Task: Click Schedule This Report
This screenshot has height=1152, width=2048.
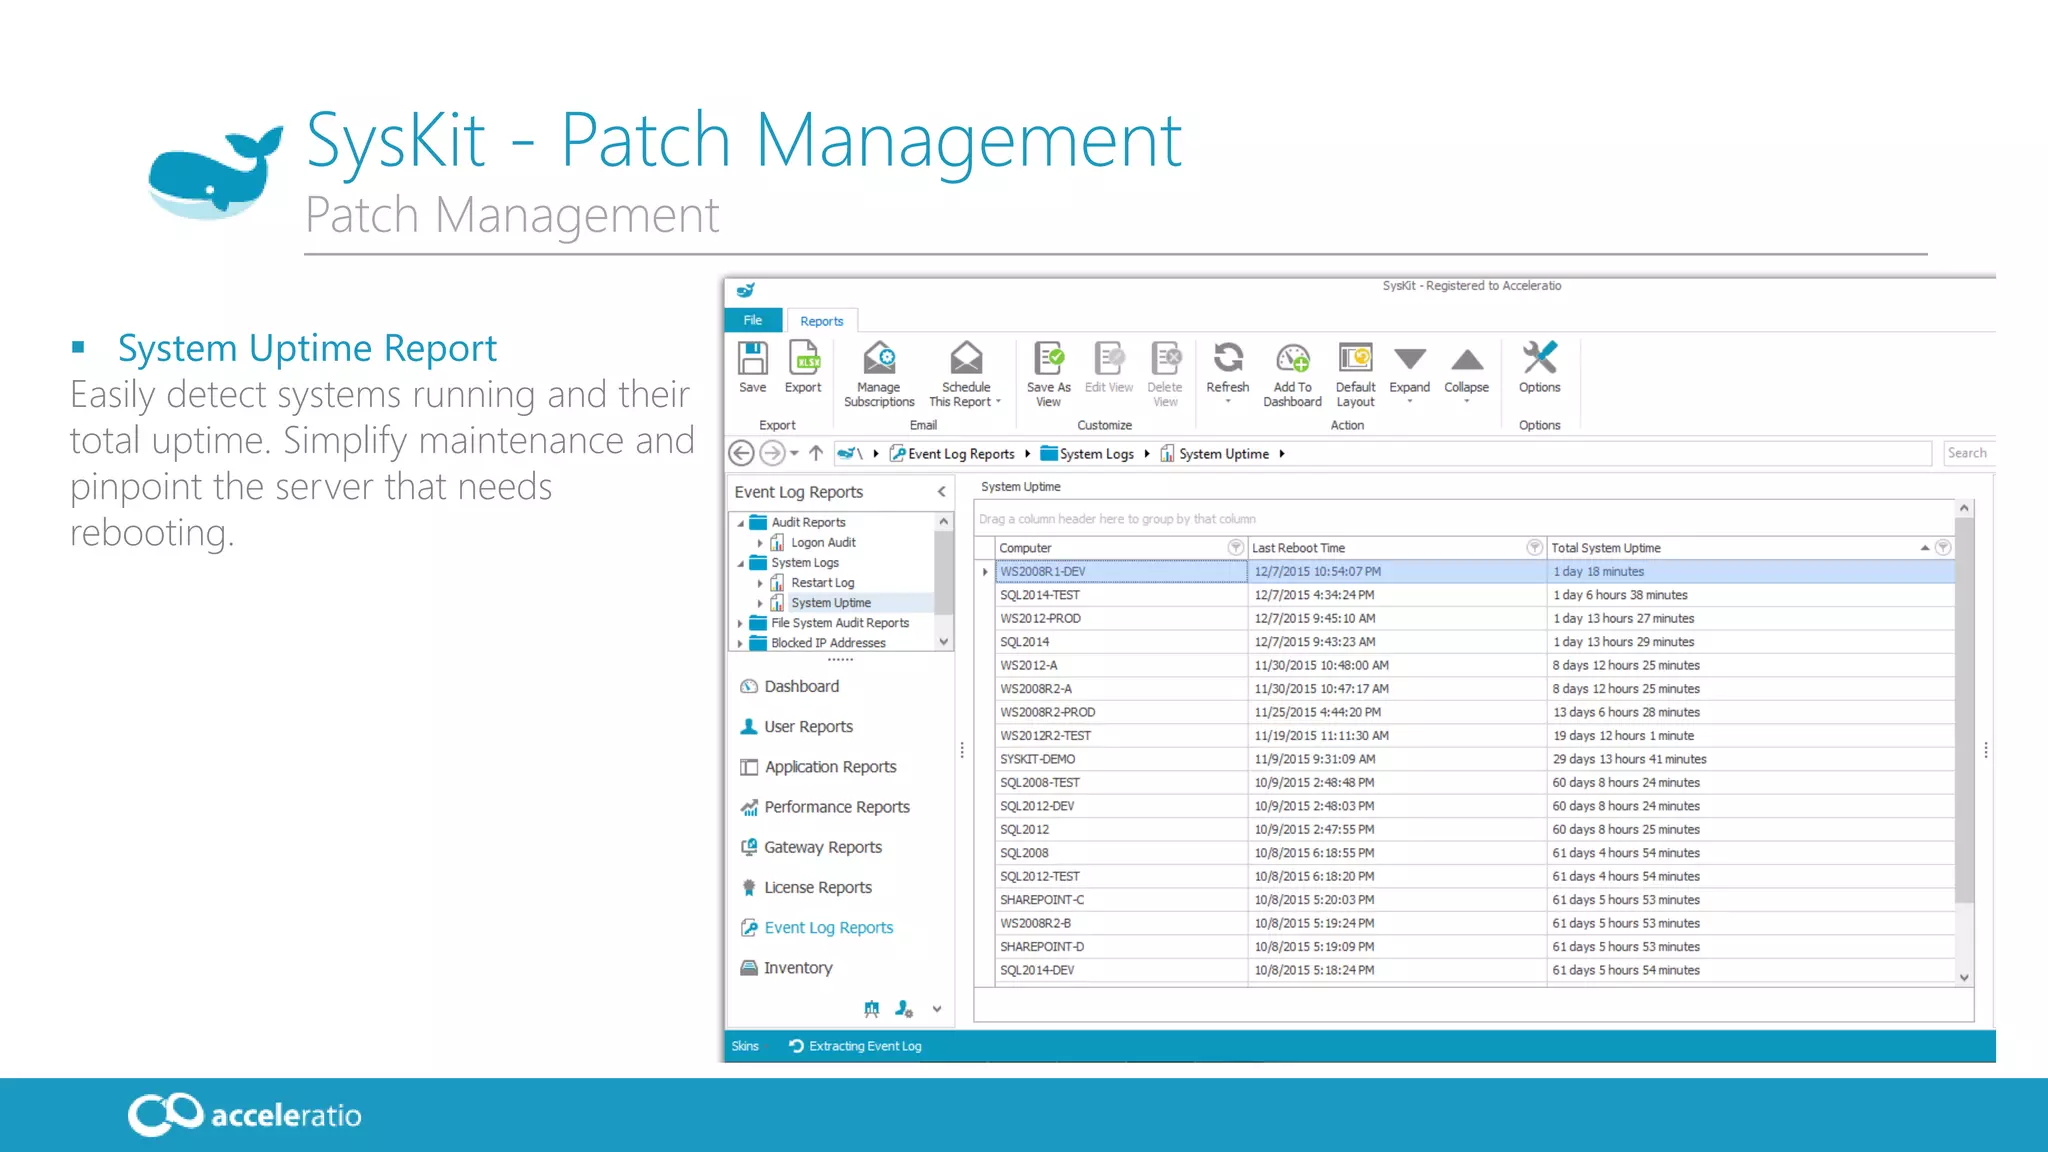Action: (965, 375)
